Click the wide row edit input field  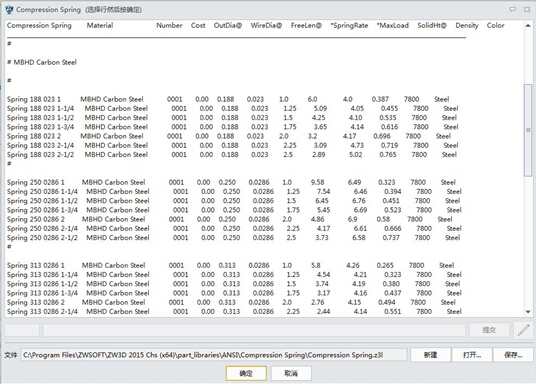pos(254,330)
